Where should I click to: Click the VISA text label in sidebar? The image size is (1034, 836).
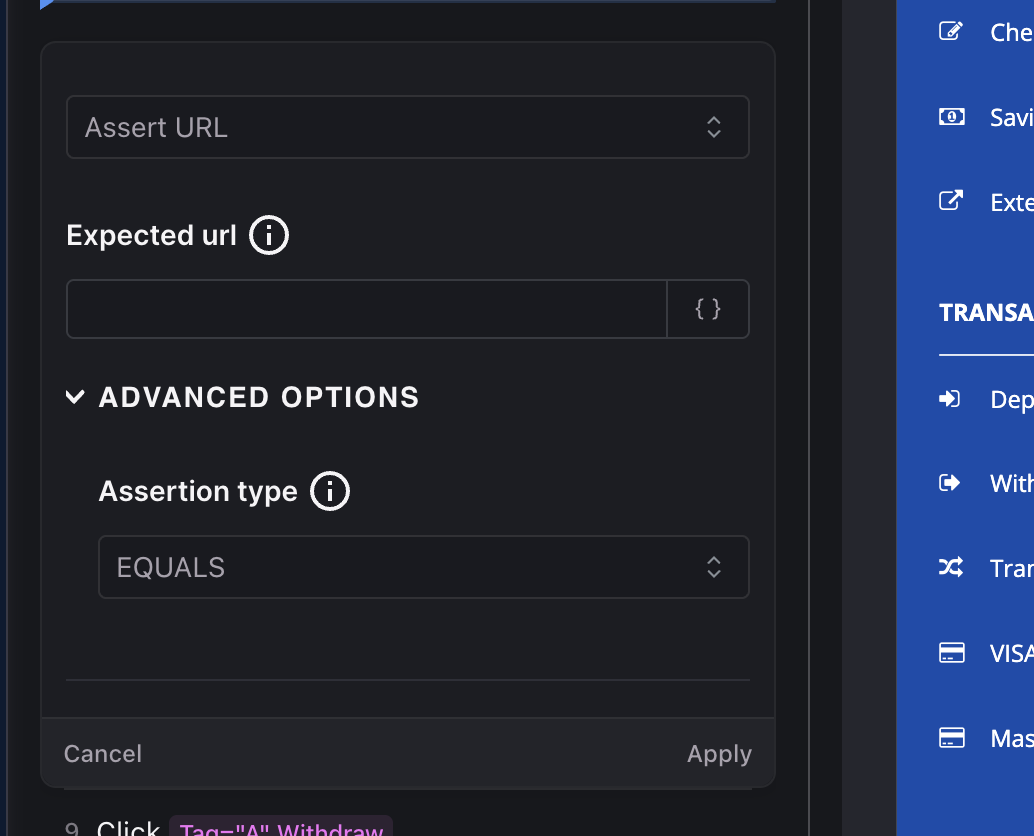click(1010, 653)
